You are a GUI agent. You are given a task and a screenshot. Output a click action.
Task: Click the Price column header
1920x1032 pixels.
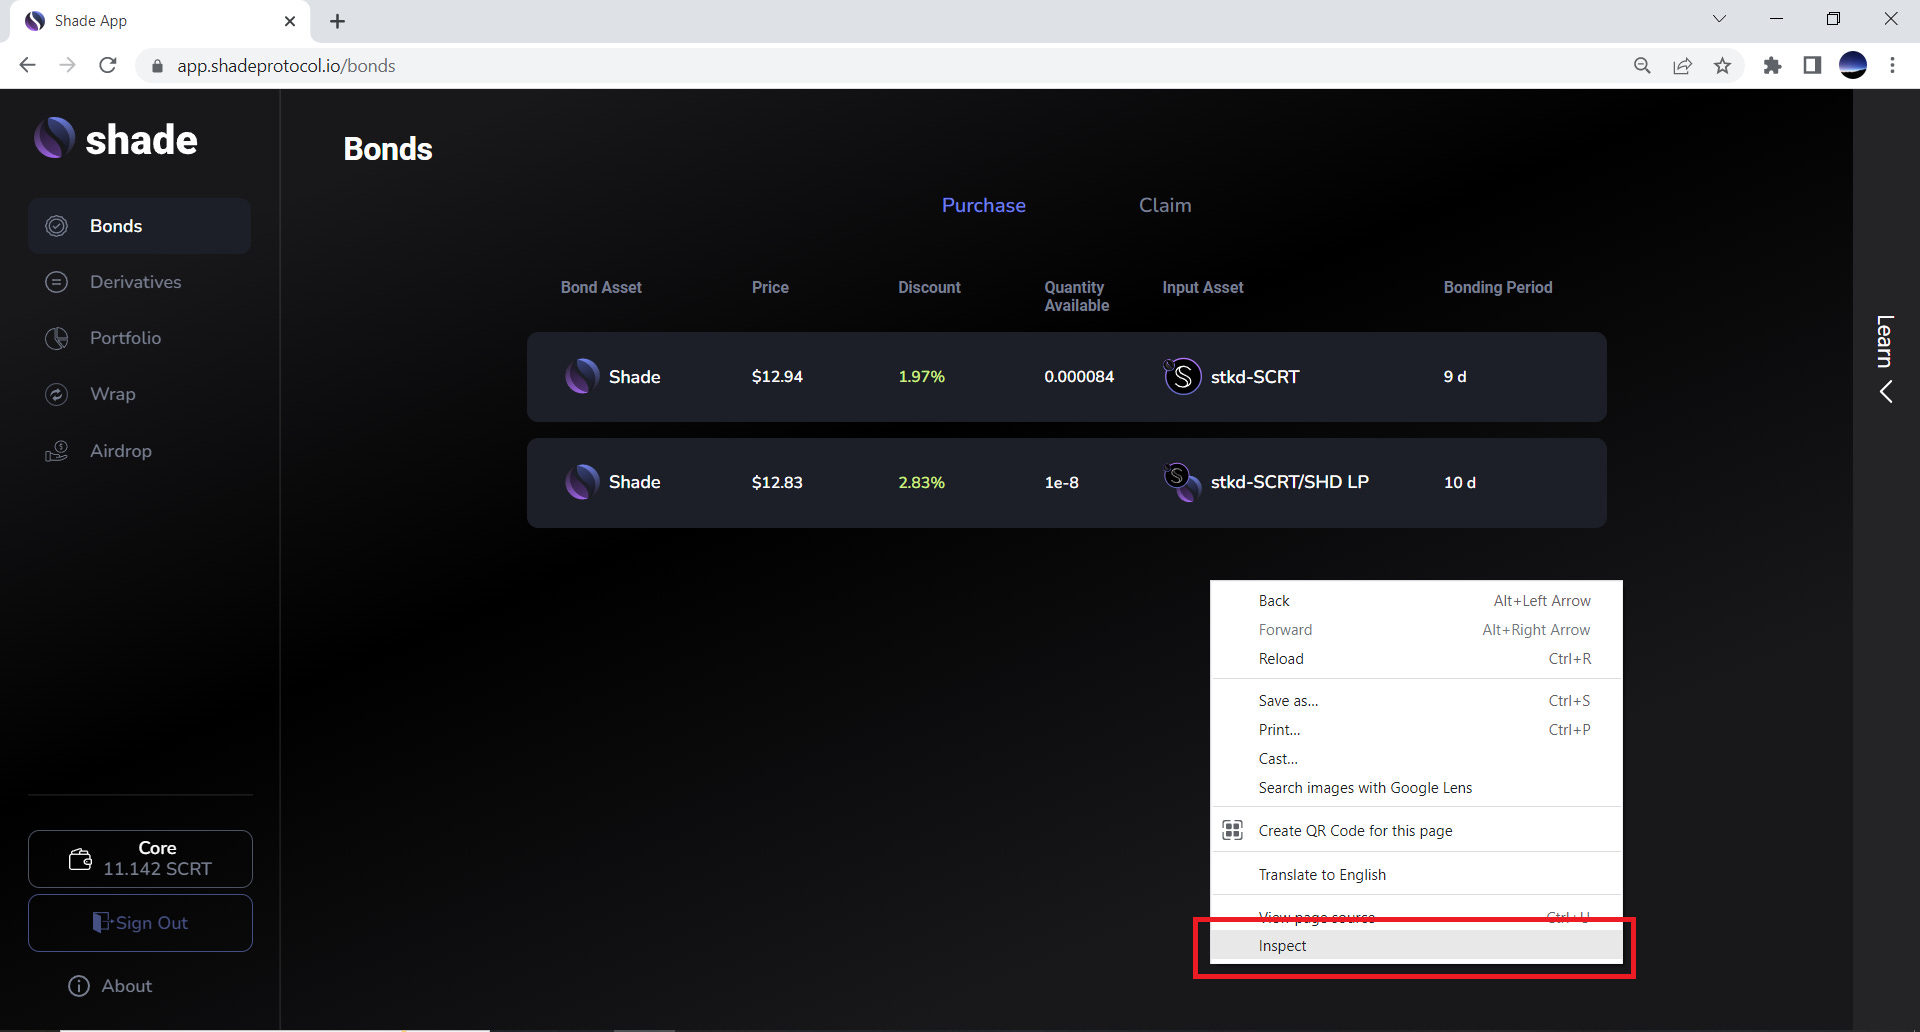pos(770,288)
